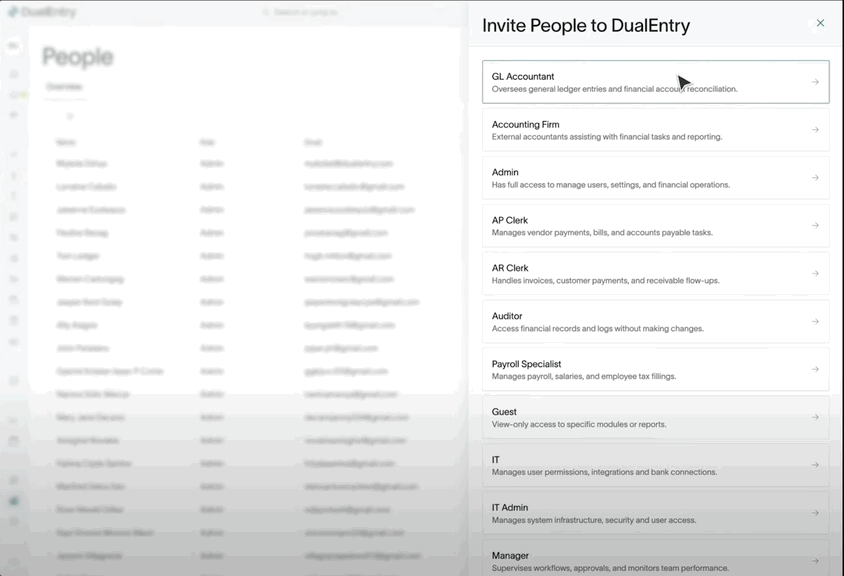The height and width of the screenshot is (576, 844).
Task: Pick the AP Clerk role
Action: coord(655,226)
